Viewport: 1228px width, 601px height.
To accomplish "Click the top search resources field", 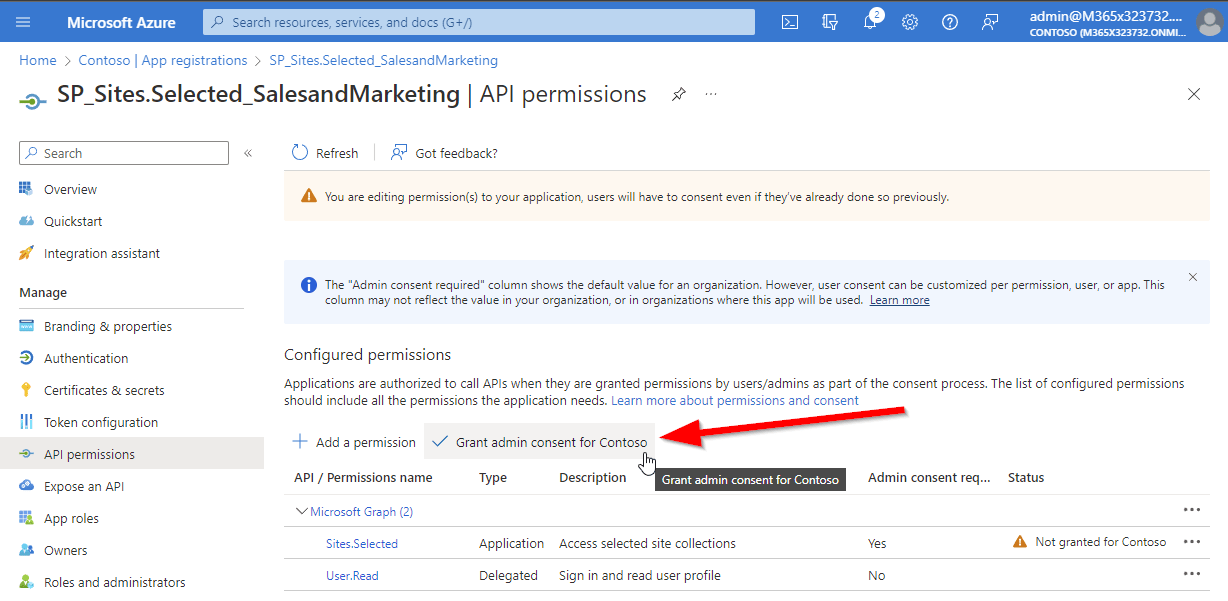I will point(480,22).
